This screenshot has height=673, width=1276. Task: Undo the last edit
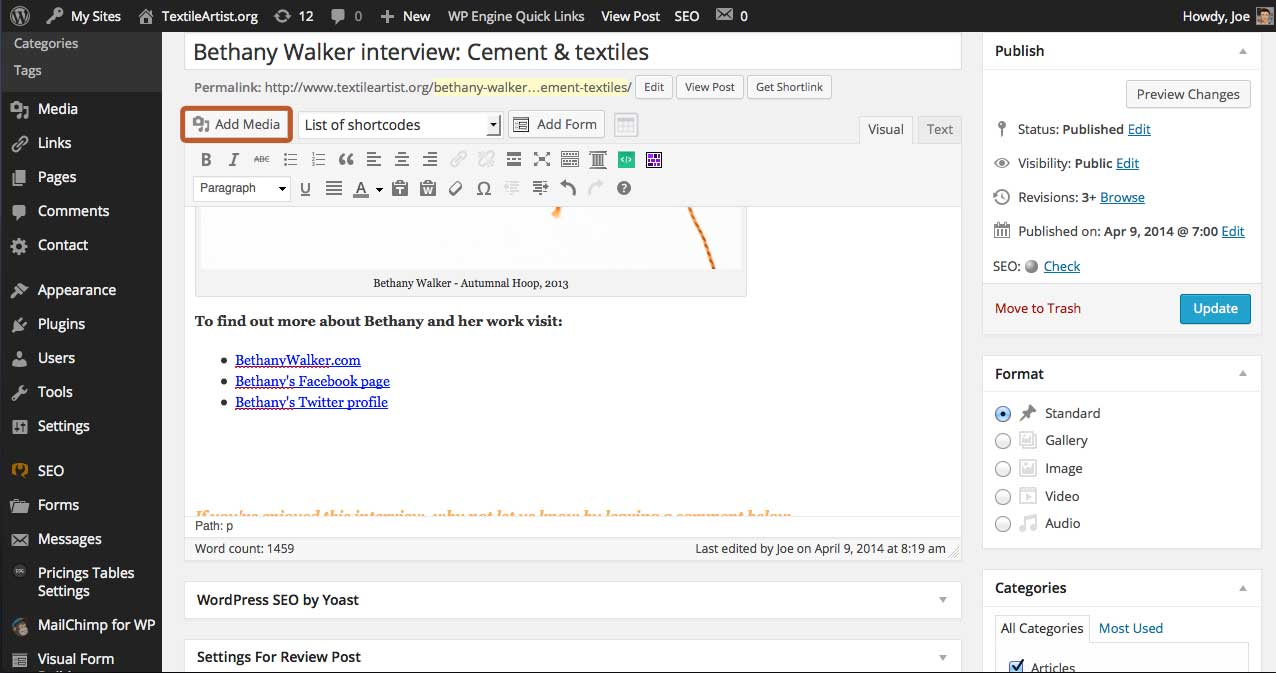coord(568,188)
